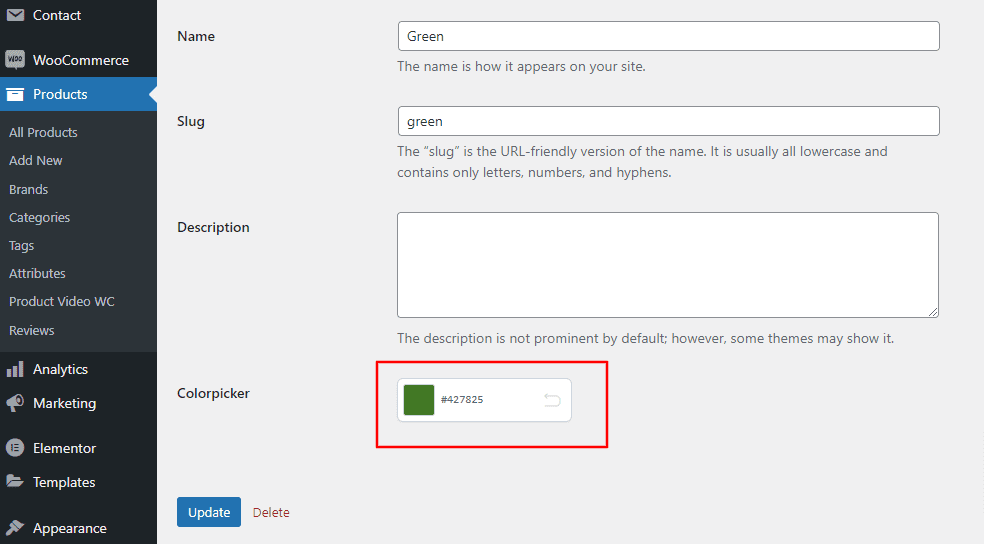Click the Templates folder icon

click(15, 482)
